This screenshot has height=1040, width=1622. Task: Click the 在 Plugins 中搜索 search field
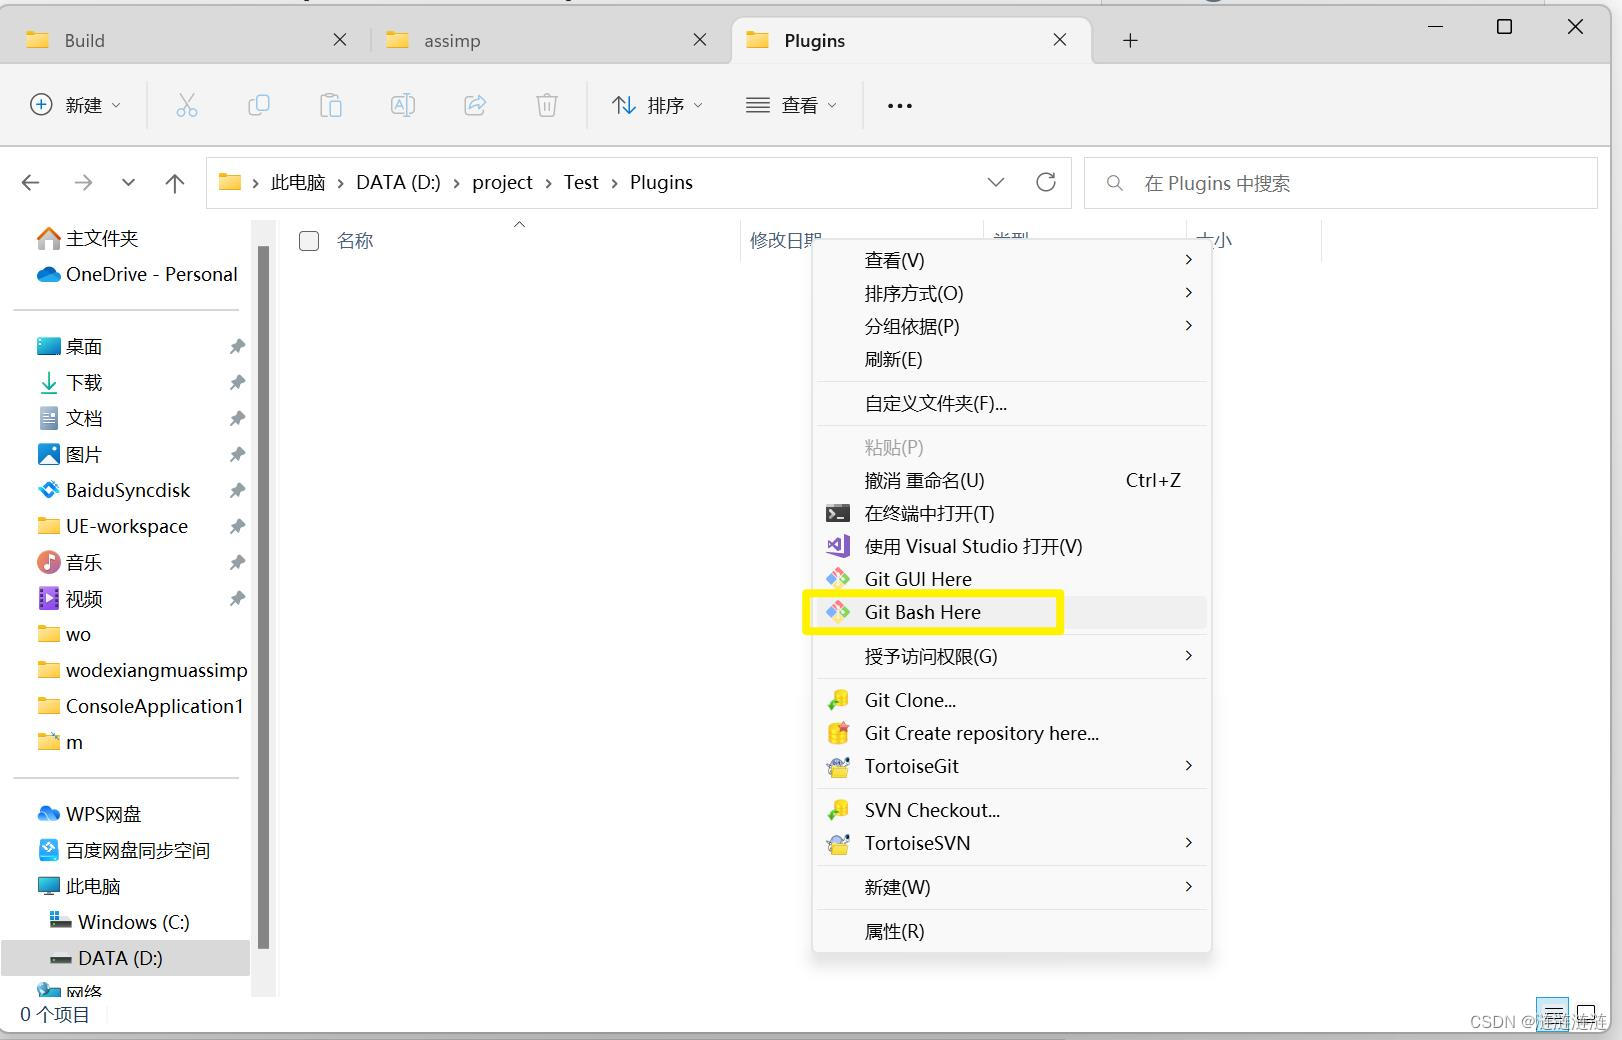(x=1340, y=183)
